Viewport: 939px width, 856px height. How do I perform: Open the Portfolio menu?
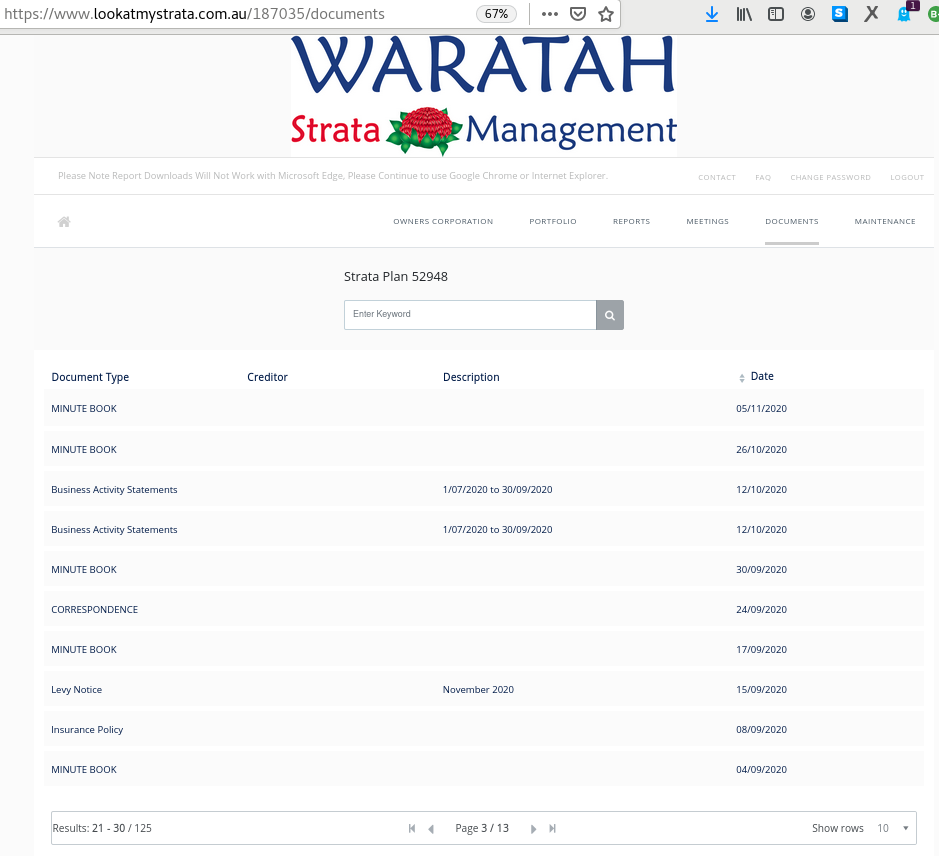click(x=553, y=222)
